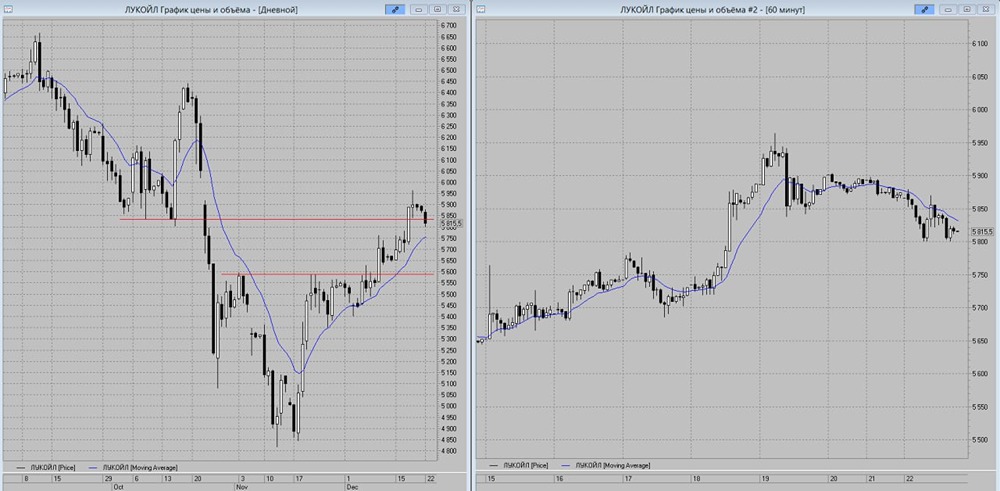Minimize the Дневной chart window
Screen dimensions: 1000x491
(x=418, y=9)
